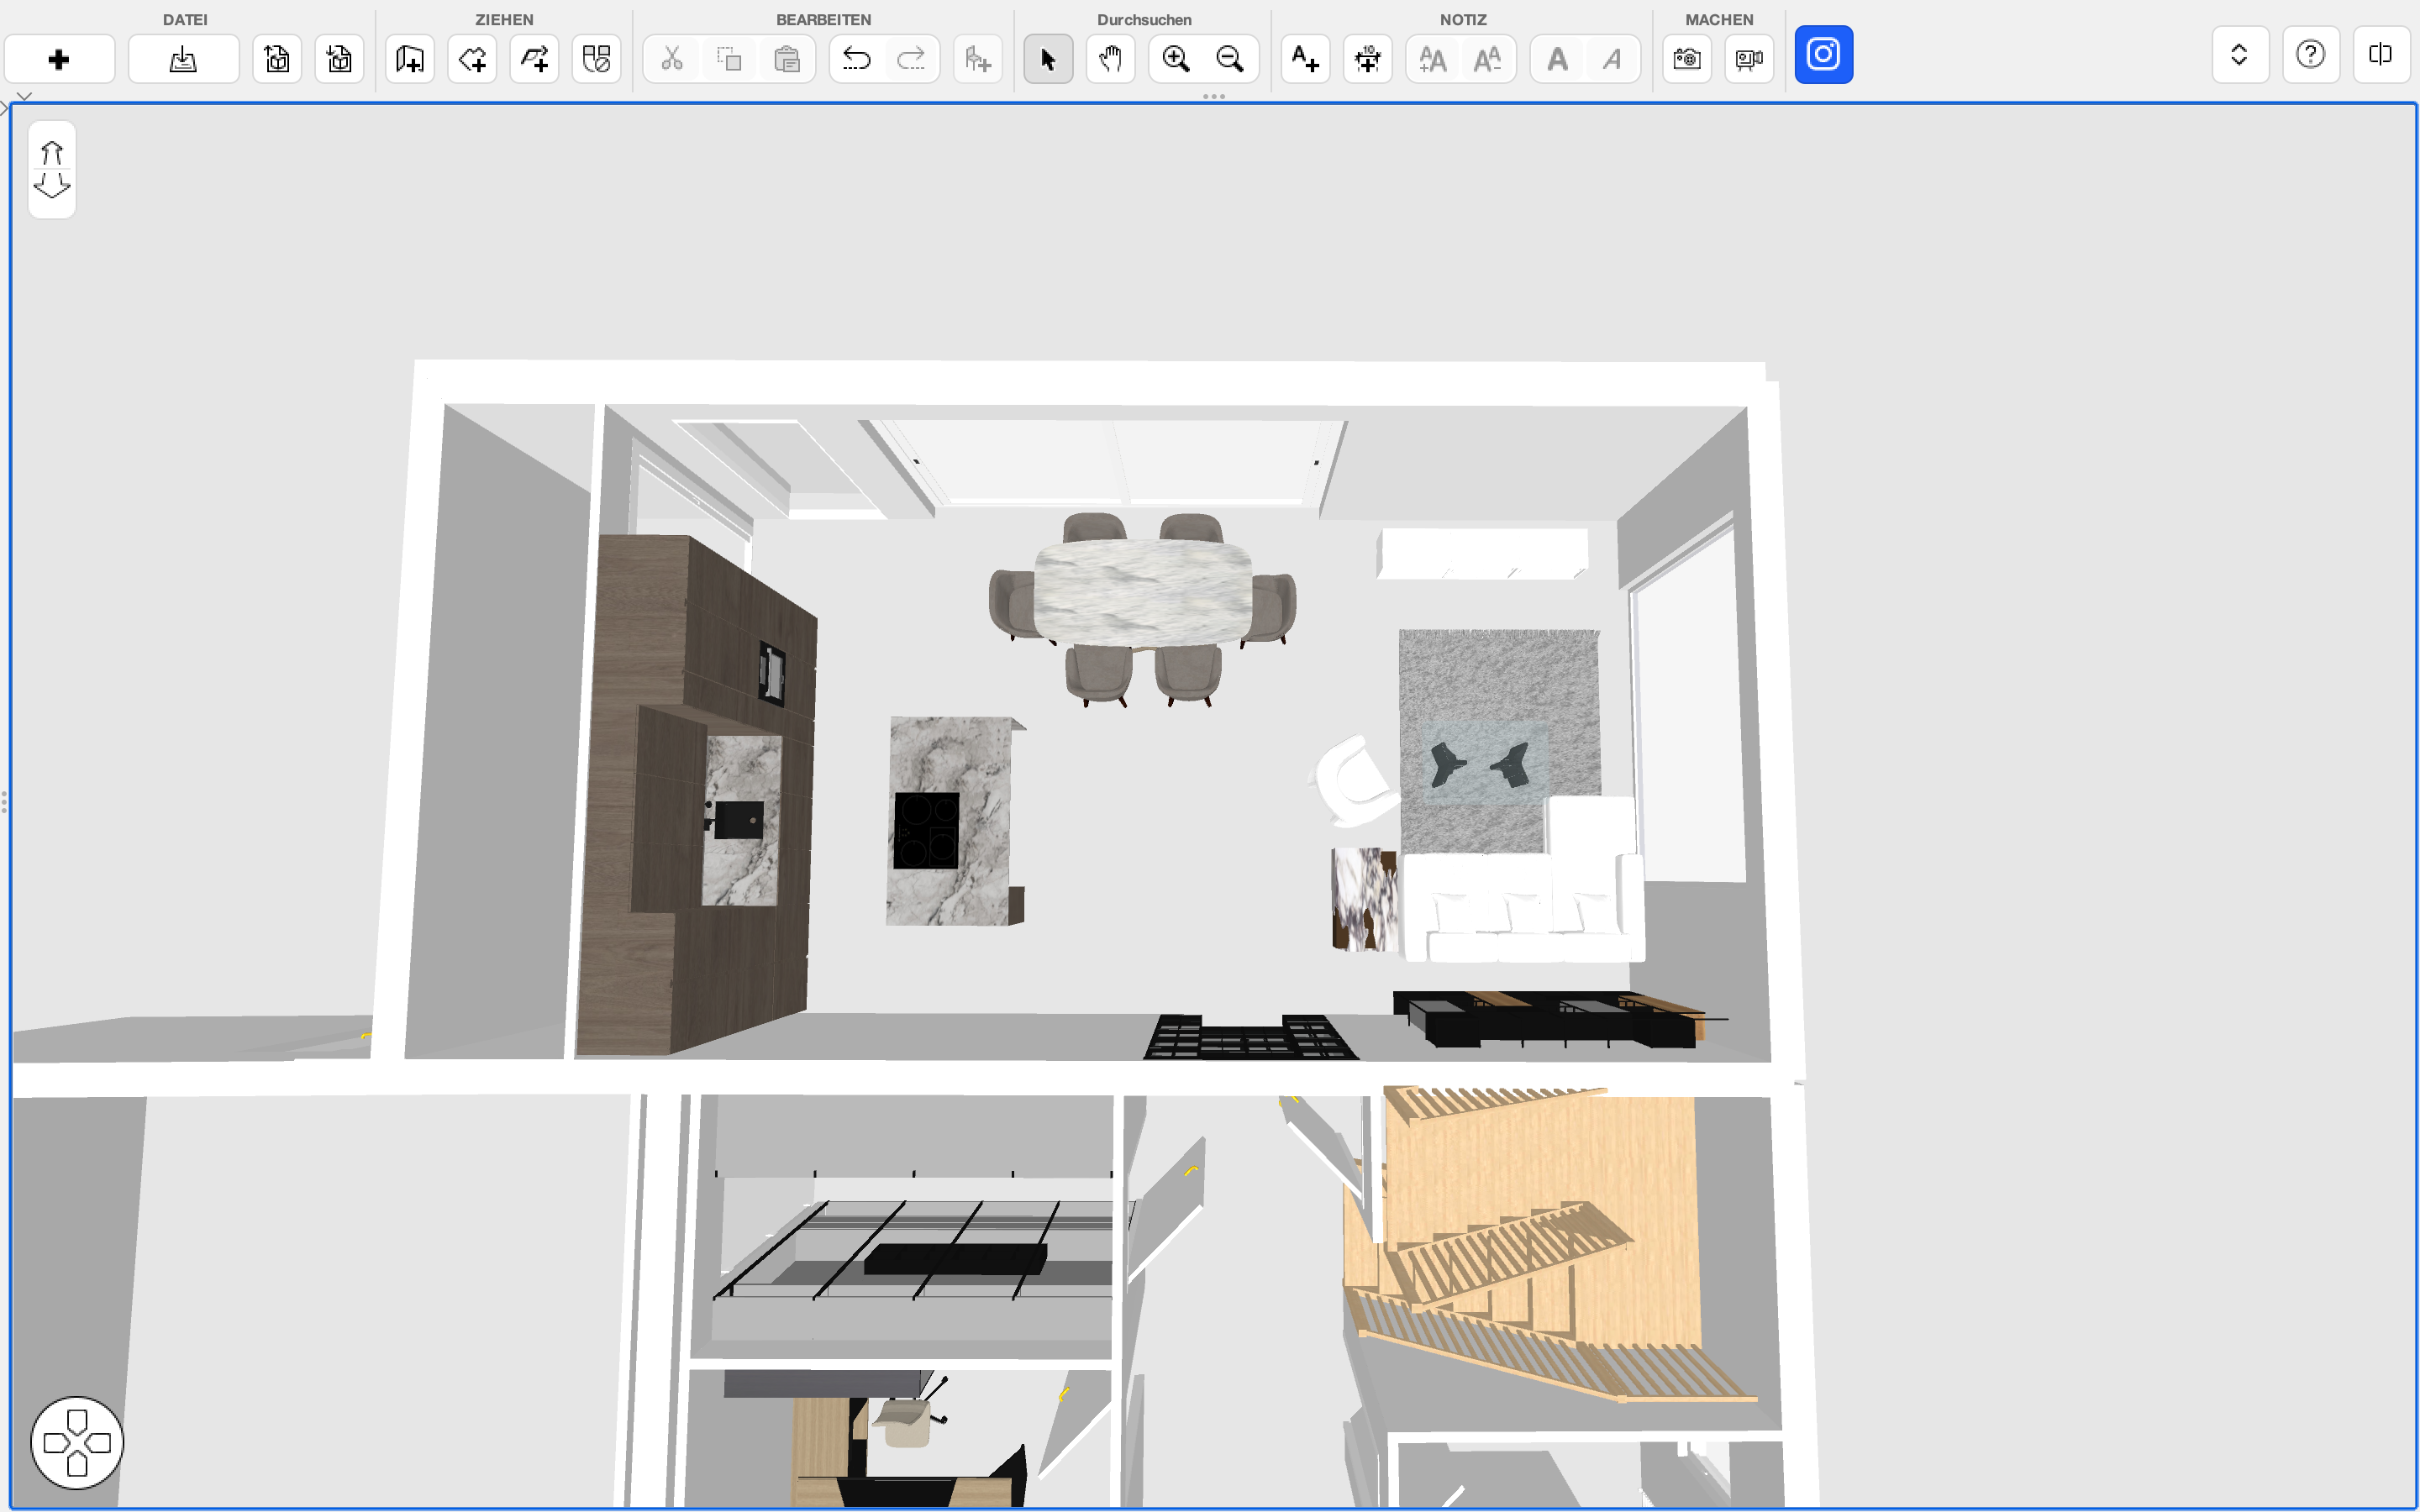This screenshot has height=1512, width=2420.
Task: Open the up-down chevron view selector
Action: point(2239,54)
